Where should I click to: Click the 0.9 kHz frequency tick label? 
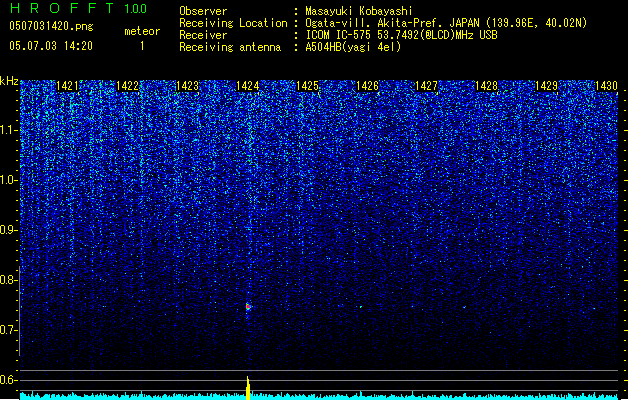[x=9, y=230]
